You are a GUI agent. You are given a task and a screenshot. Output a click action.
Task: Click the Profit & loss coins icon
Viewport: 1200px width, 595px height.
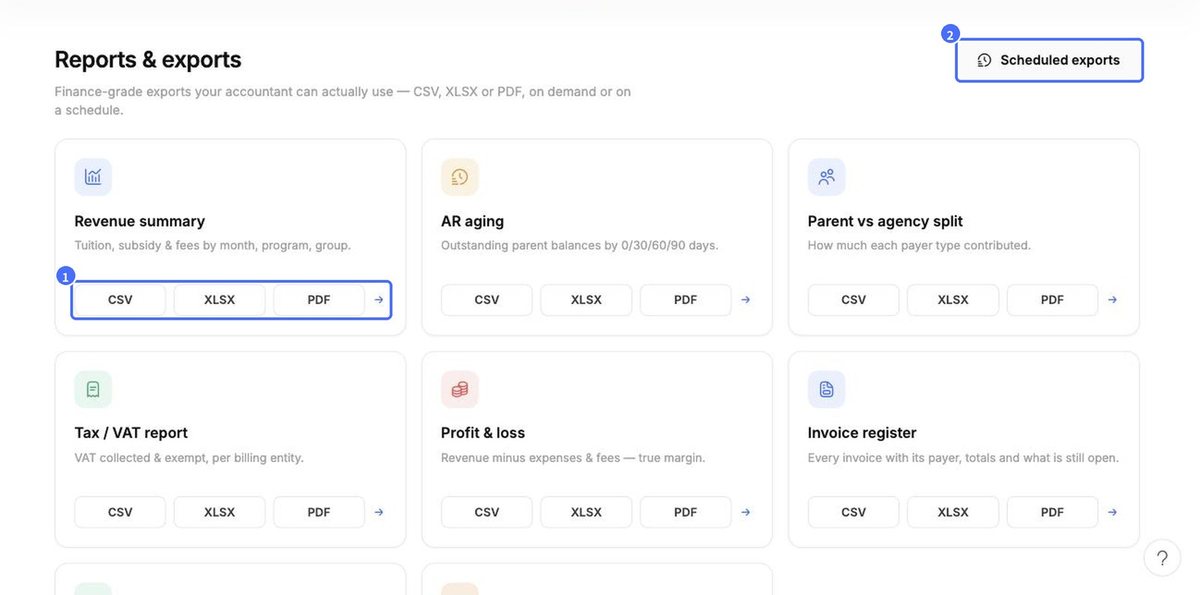[460, 389]
